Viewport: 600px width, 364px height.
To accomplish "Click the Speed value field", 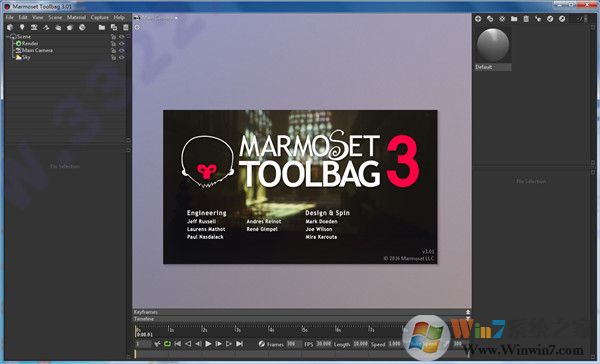I will 395,344.
